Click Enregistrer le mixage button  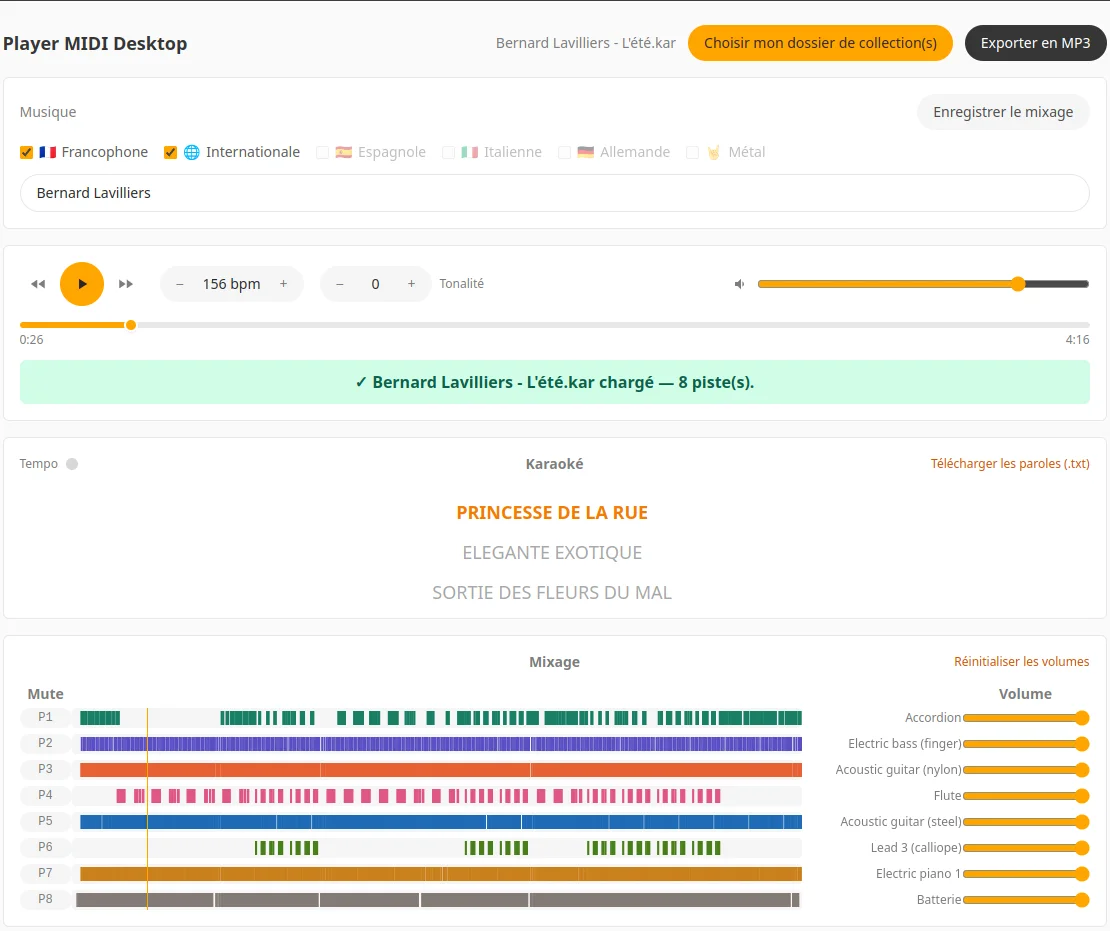[1002, 112]
